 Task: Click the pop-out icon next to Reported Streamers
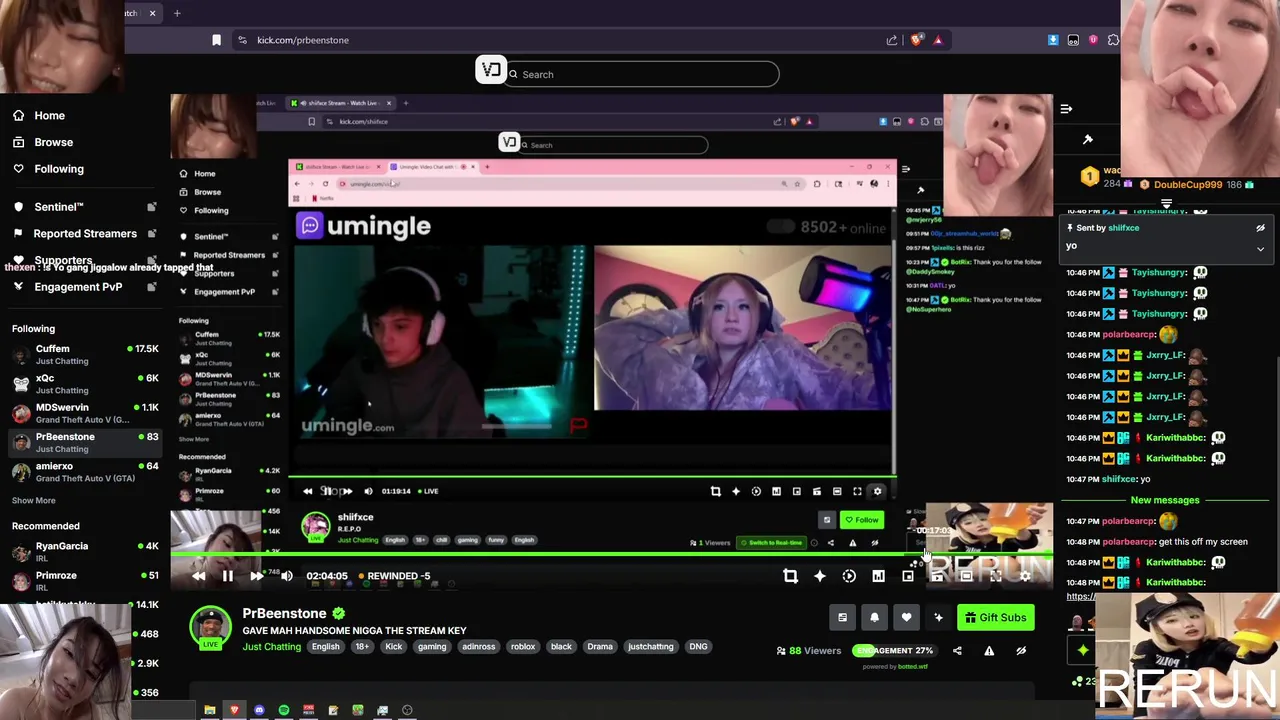point(152,234)
